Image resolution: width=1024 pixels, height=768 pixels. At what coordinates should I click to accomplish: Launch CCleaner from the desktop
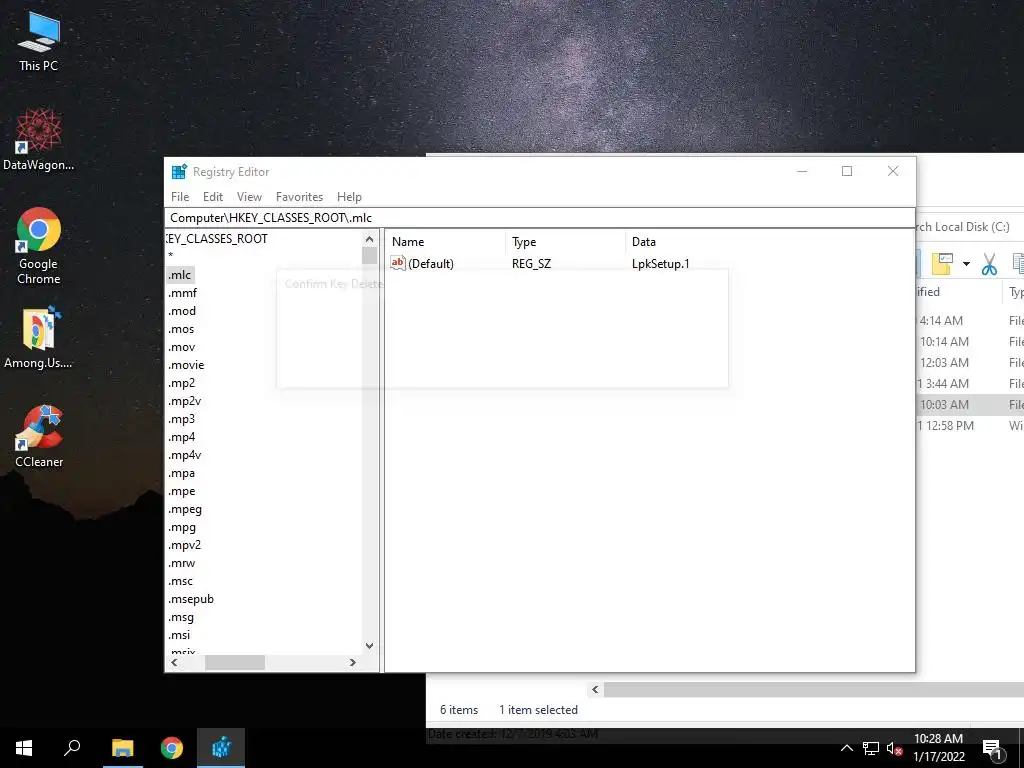point(39,436)
